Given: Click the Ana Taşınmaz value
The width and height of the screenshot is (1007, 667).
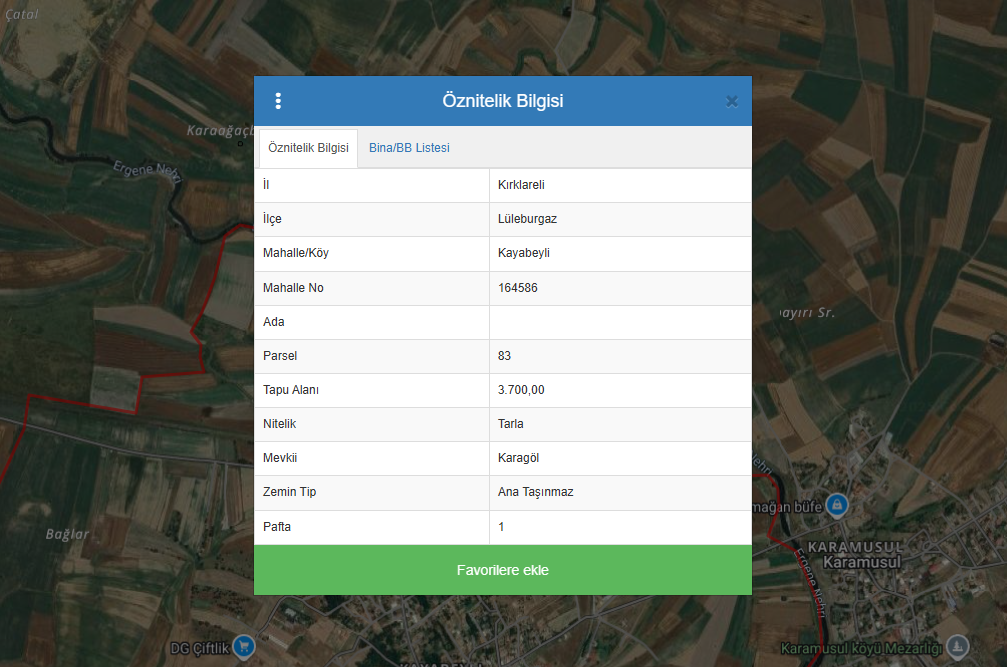Looking at the screenshot, I should [x=535, y=492].
